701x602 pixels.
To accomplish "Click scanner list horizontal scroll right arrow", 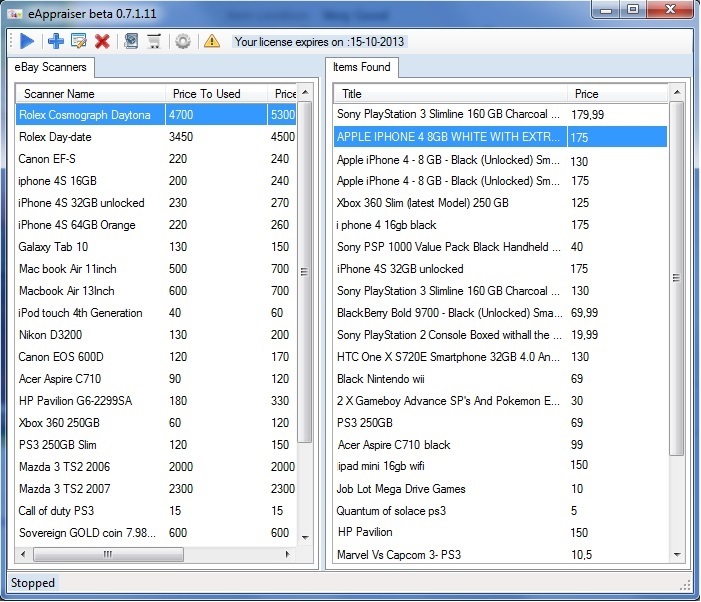I will click(x=287, y=554).
